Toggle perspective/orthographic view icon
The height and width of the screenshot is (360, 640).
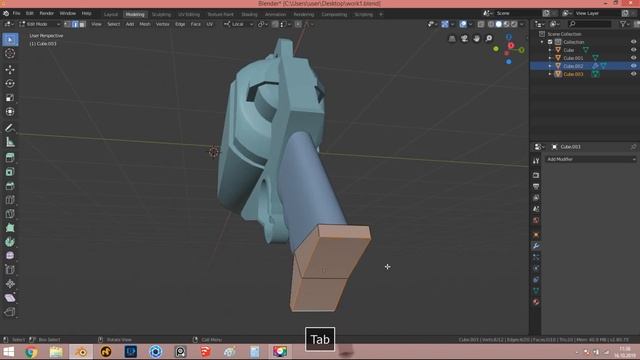point(452,39)
